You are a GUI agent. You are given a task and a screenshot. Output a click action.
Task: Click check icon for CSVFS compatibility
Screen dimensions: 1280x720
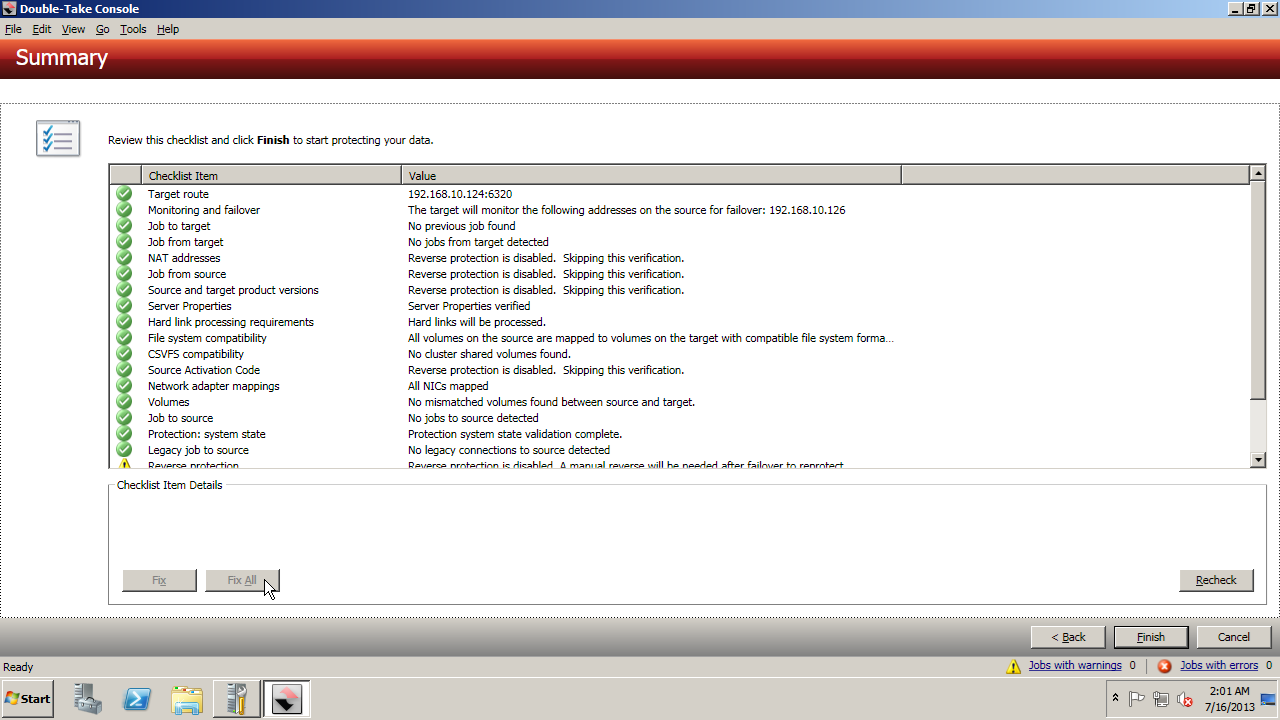tap(124, 354)
